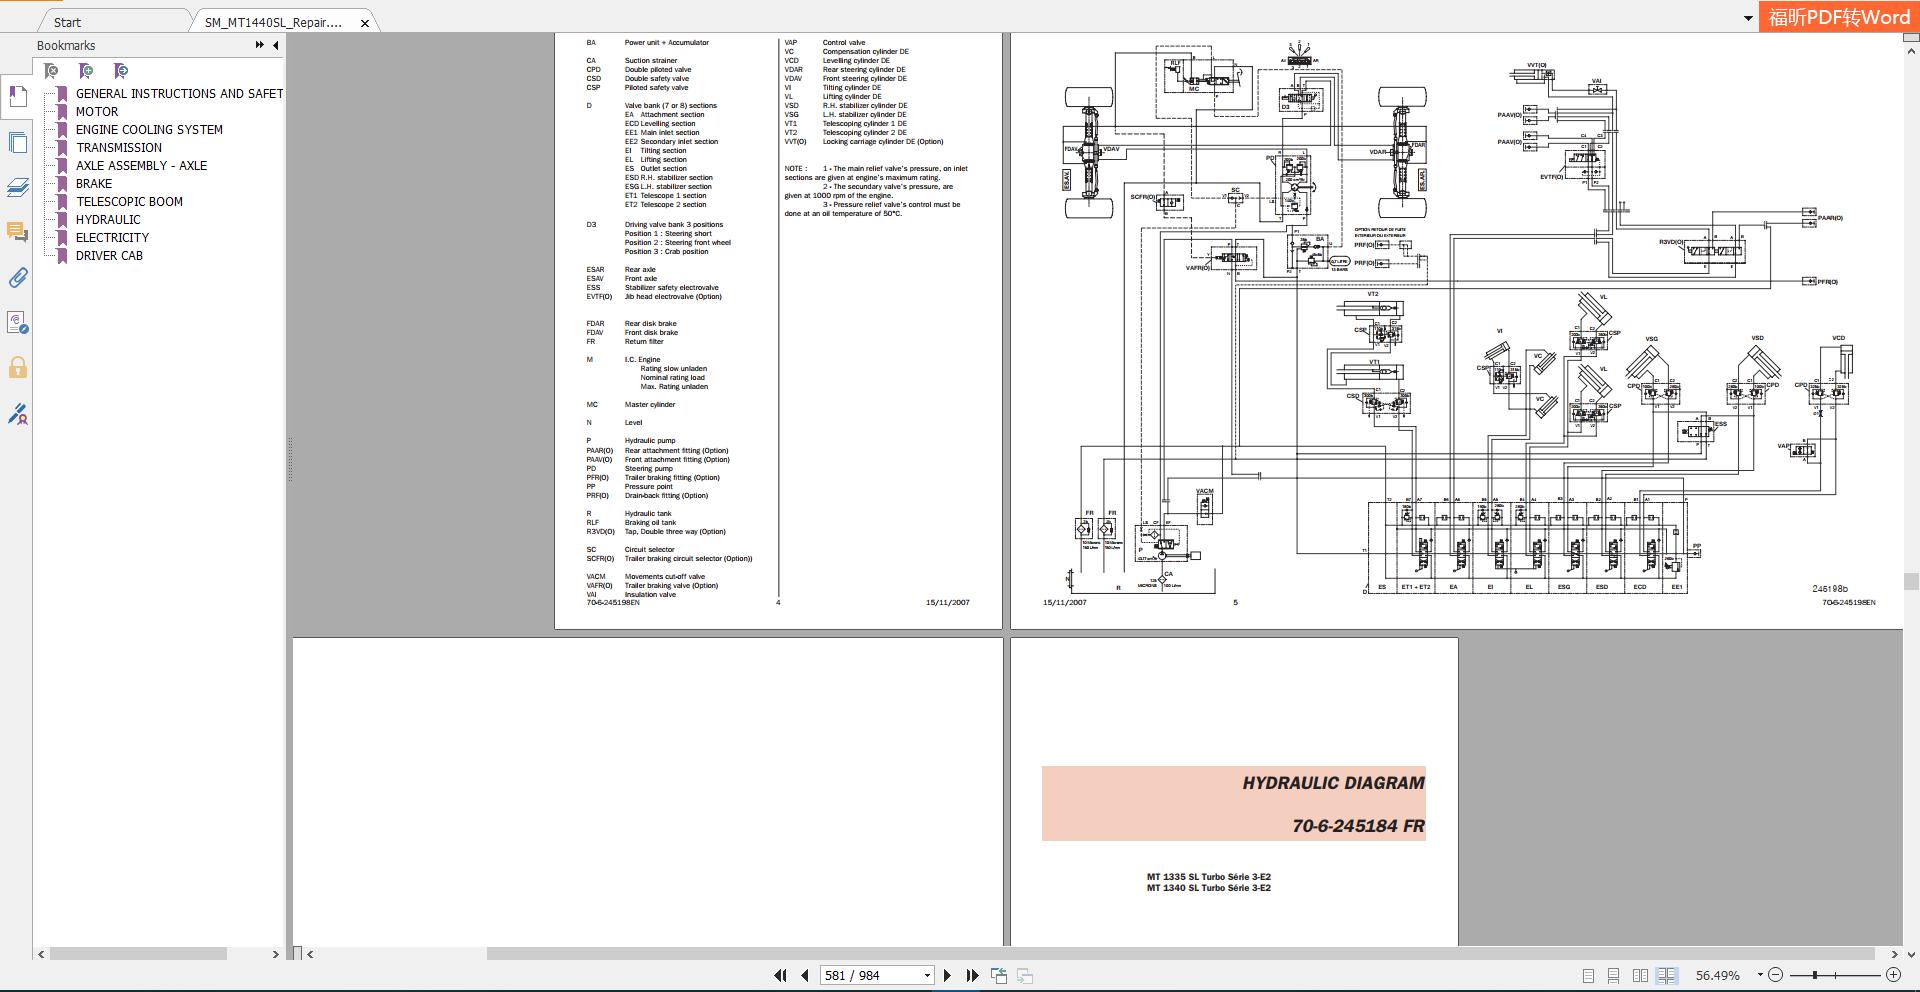
Task: Open the TRANSMISSION bookmark
Action: [119, 148]
